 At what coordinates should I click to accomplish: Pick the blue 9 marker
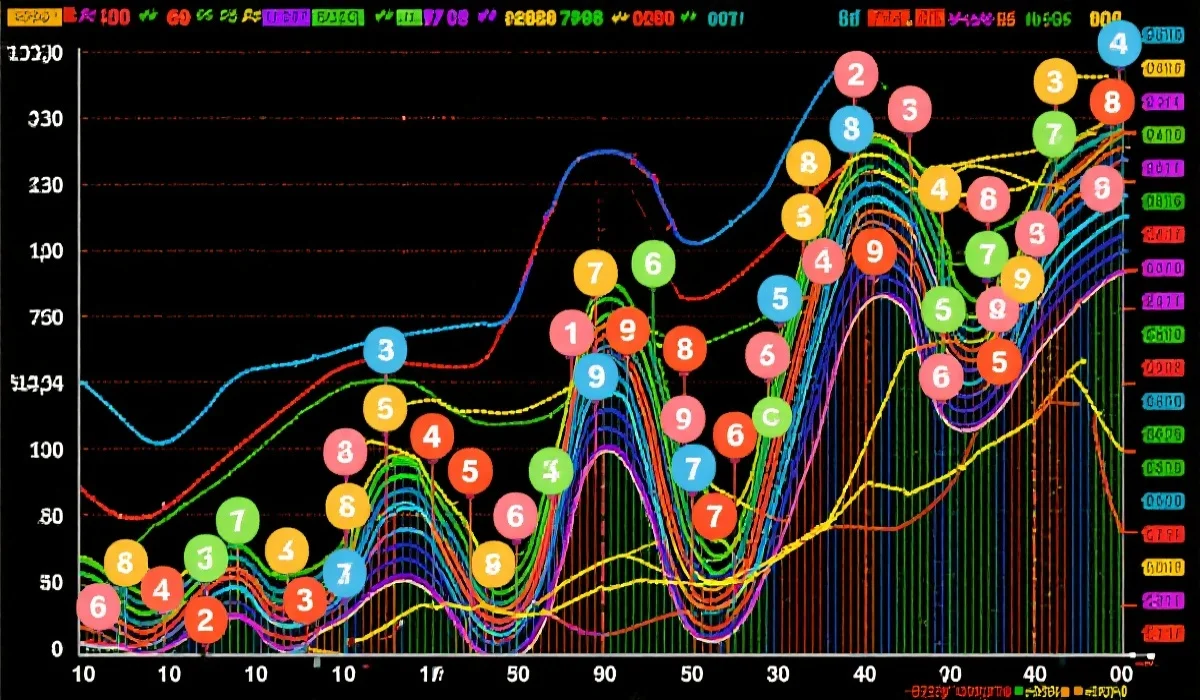coord(597,376)
